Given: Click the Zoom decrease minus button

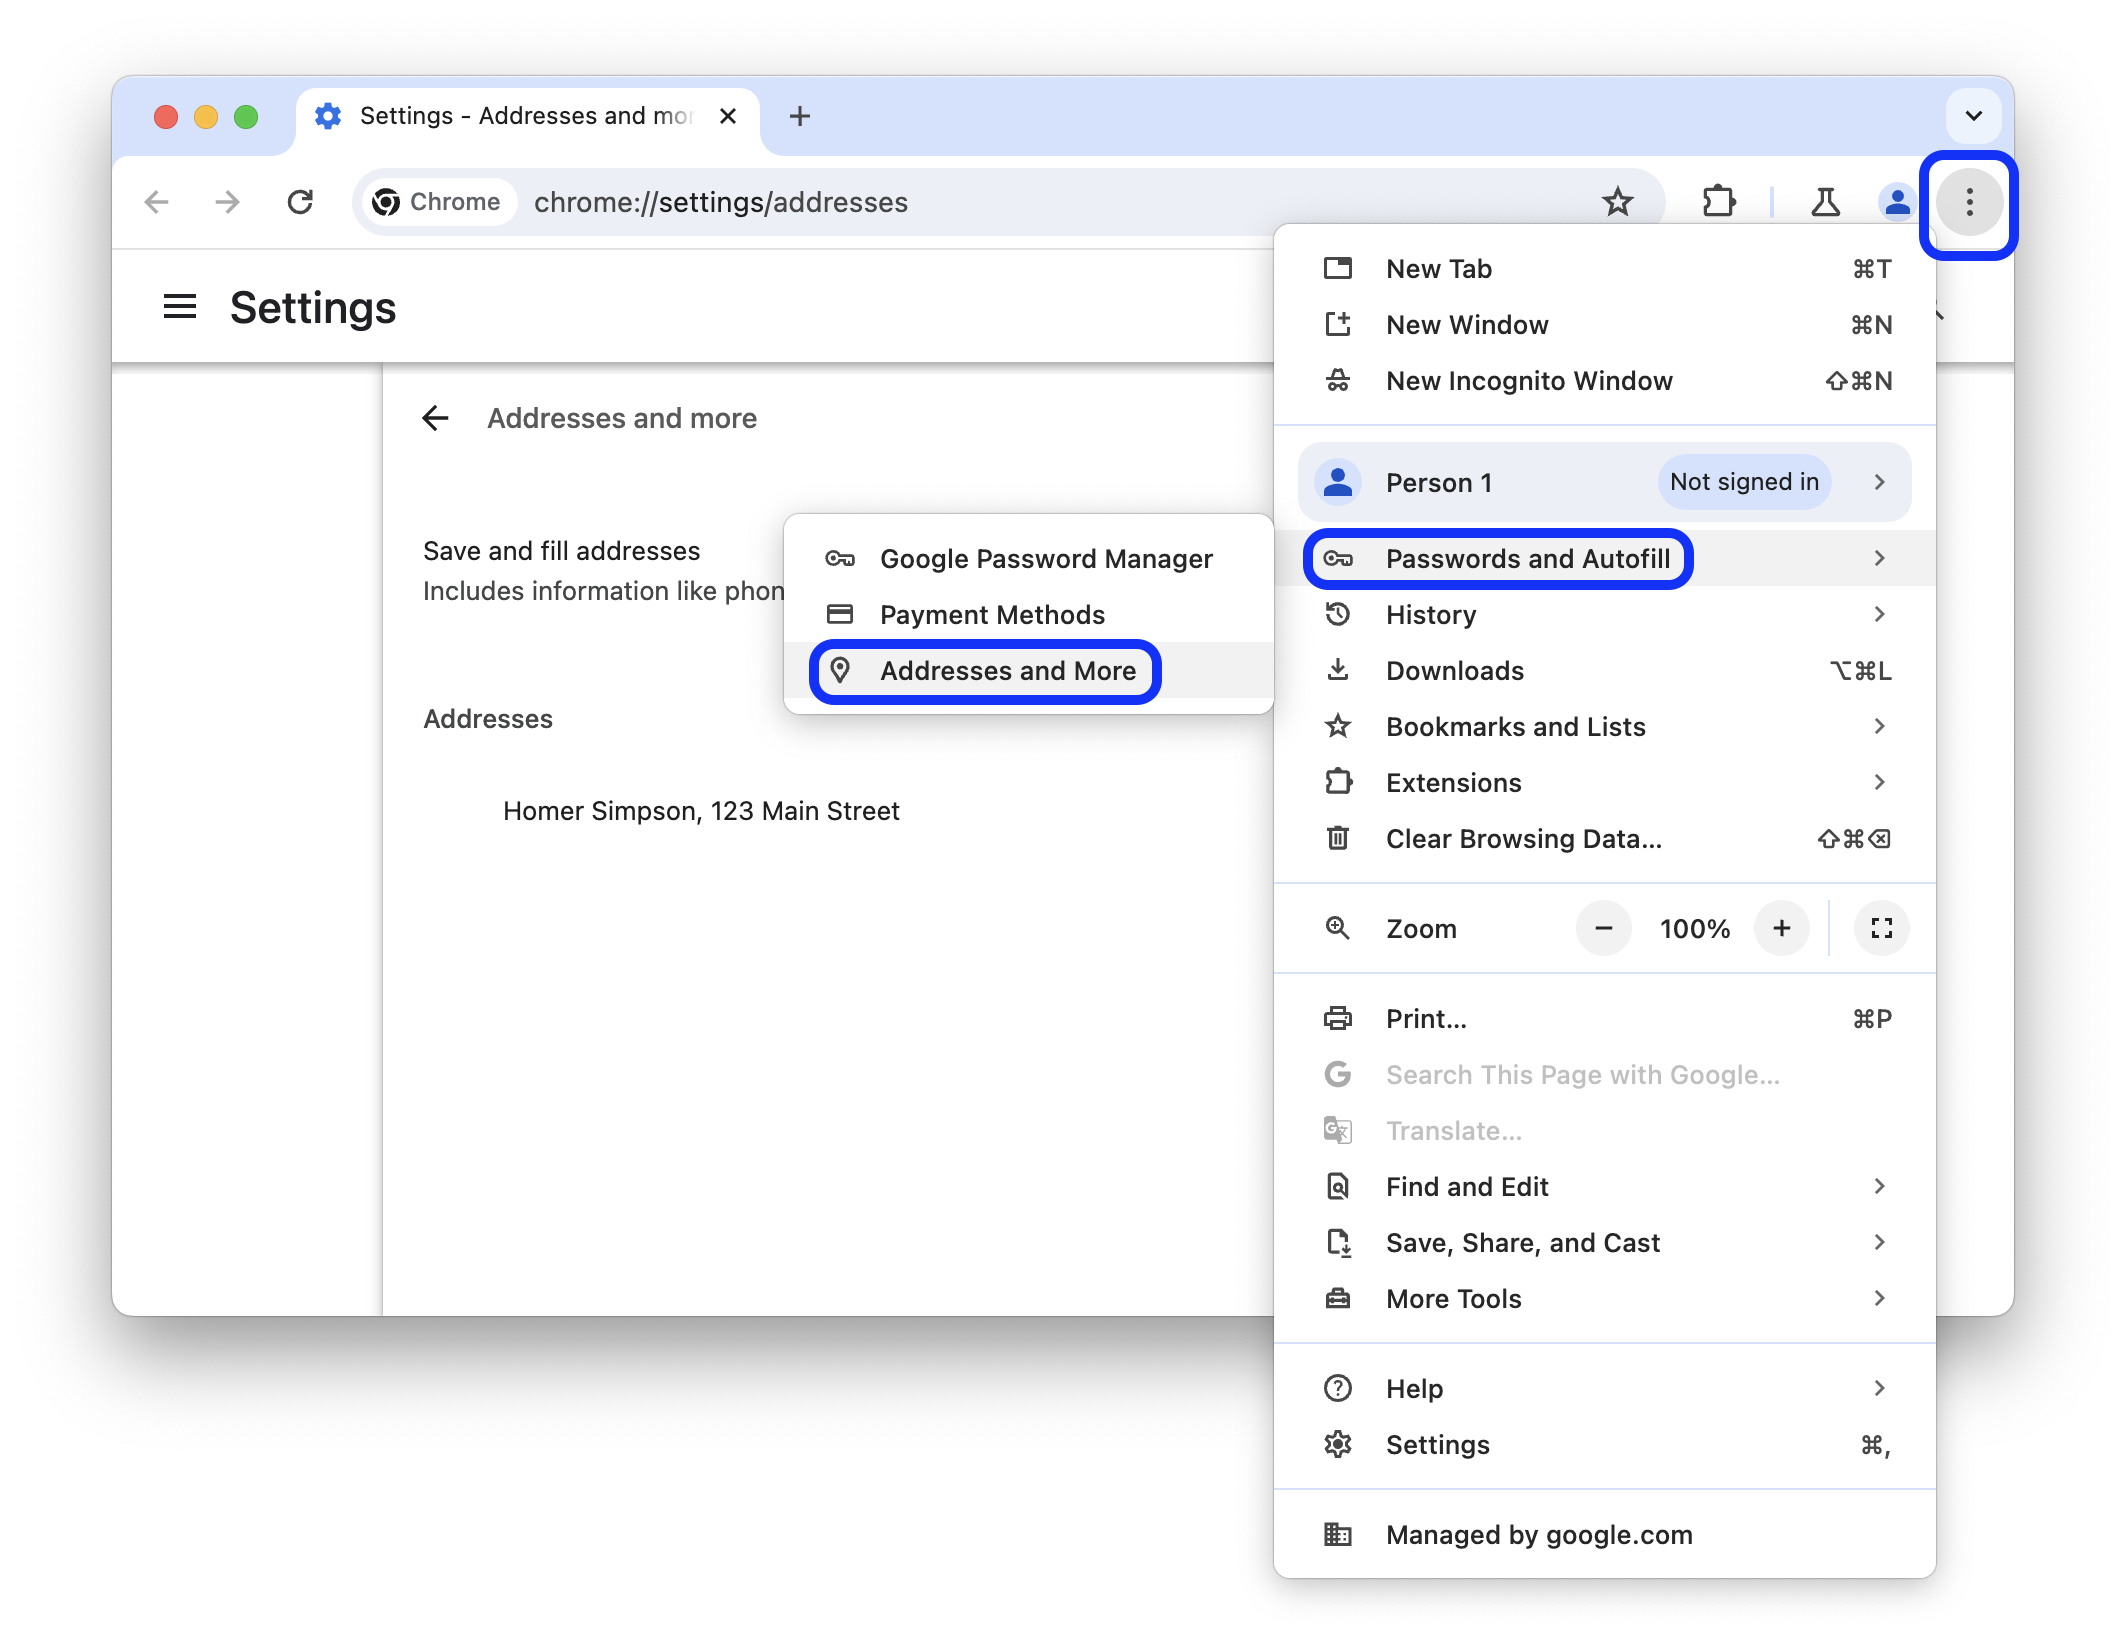Looking at the screenshot, I should click(x=1601, y=929).
